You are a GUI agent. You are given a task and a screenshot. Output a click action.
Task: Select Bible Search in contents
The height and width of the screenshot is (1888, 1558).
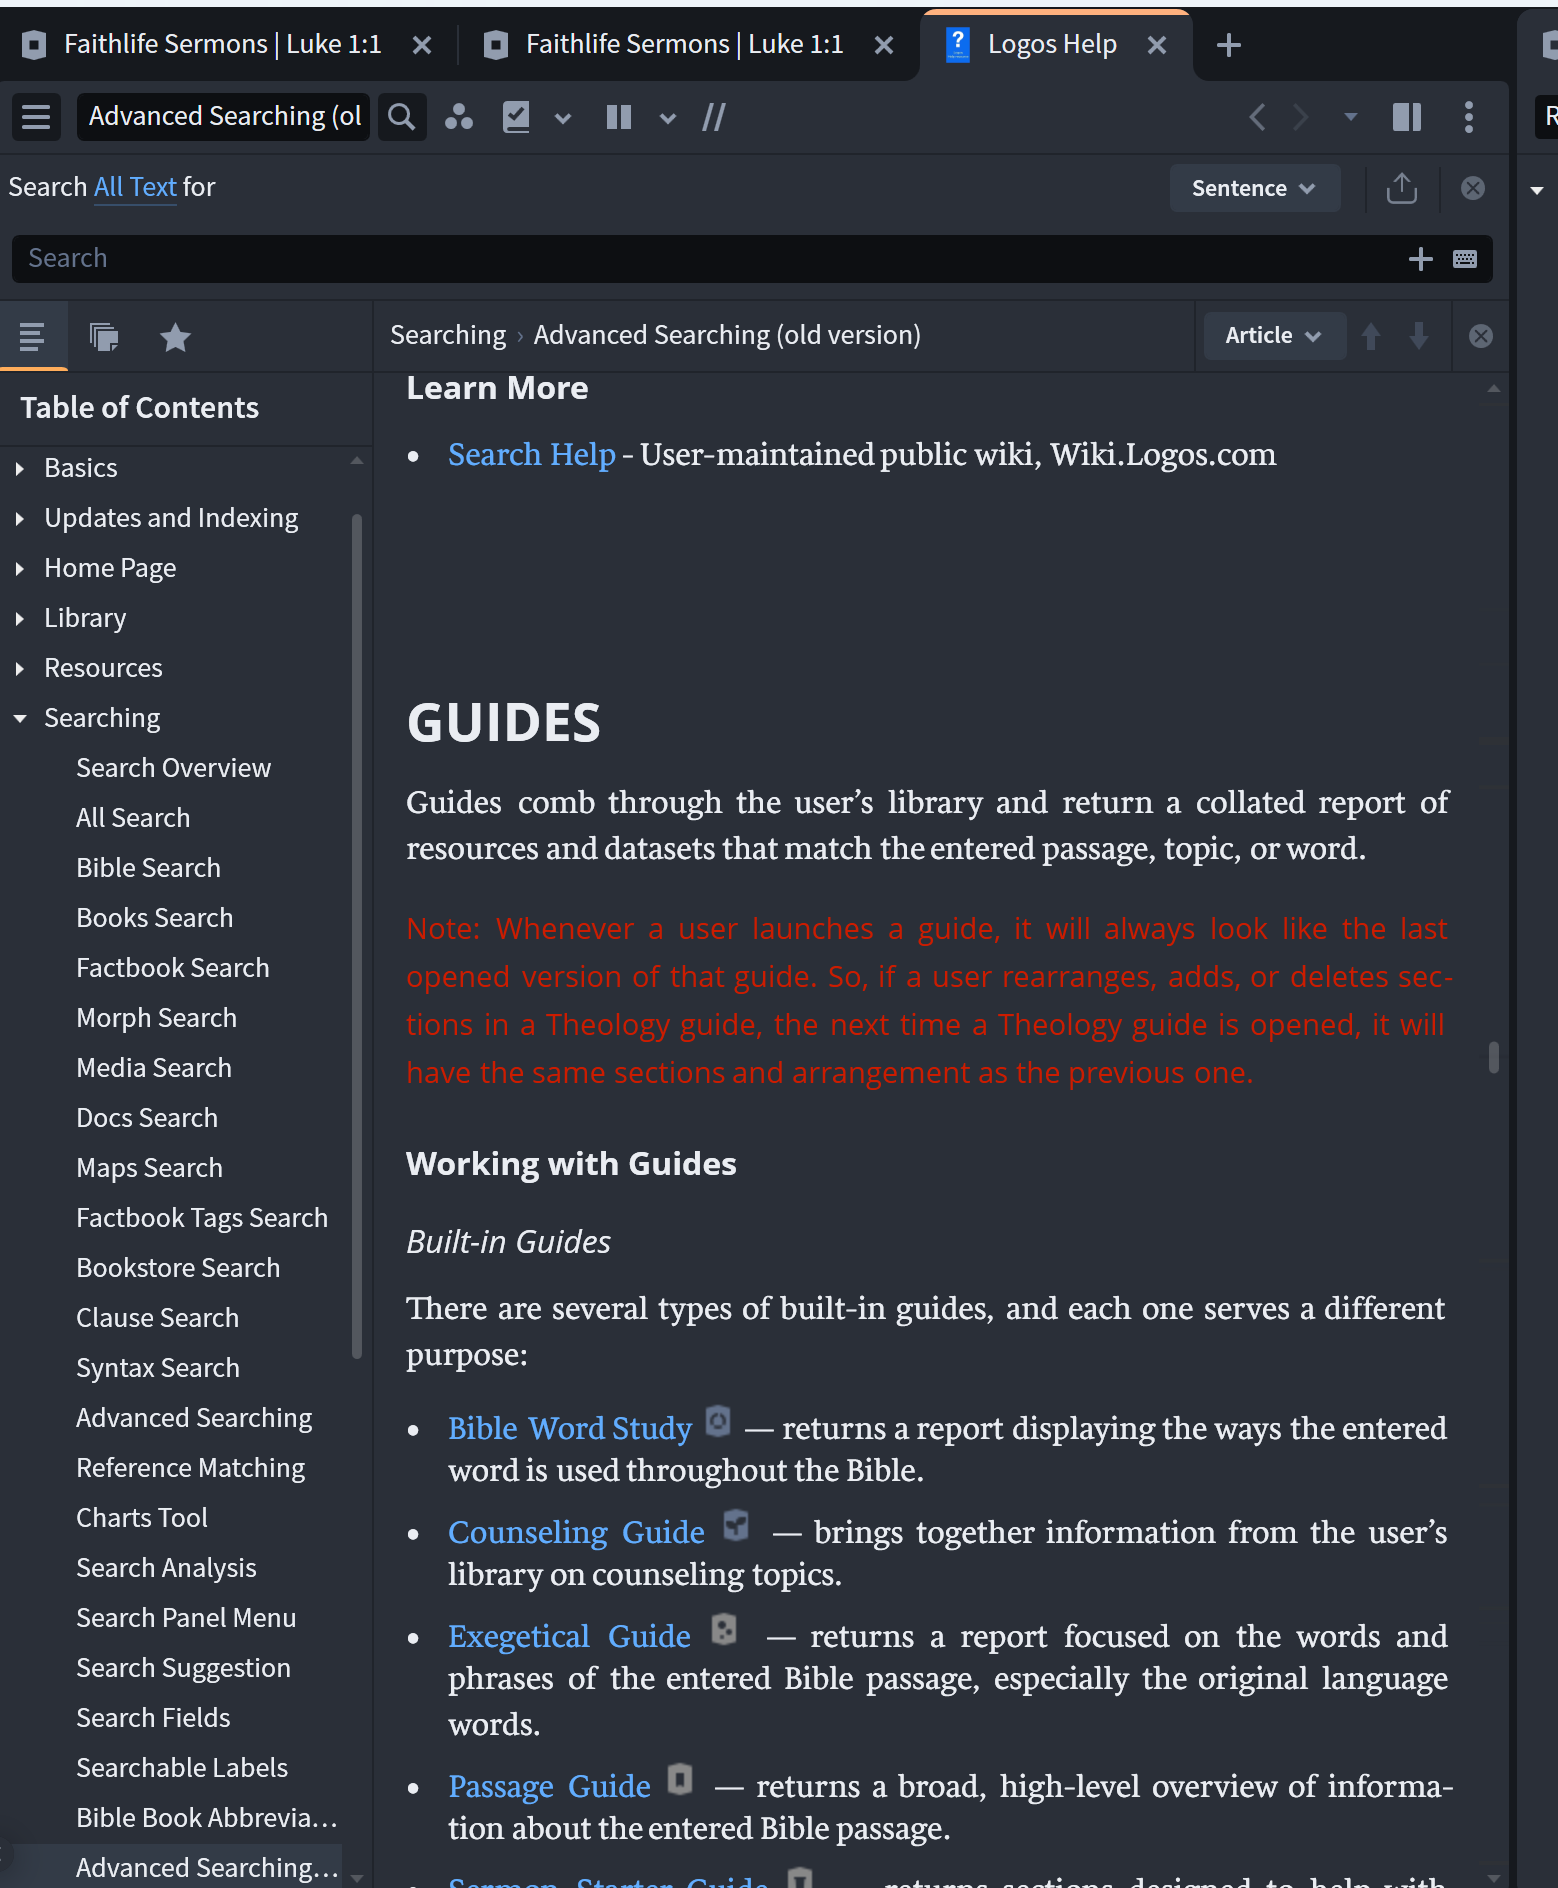point(148,868)
